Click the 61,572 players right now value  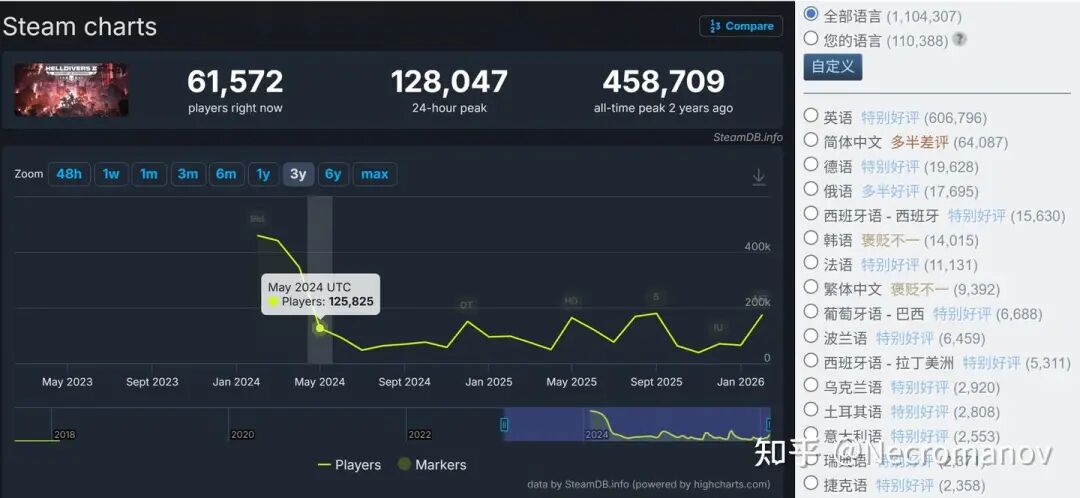[235, 82]
